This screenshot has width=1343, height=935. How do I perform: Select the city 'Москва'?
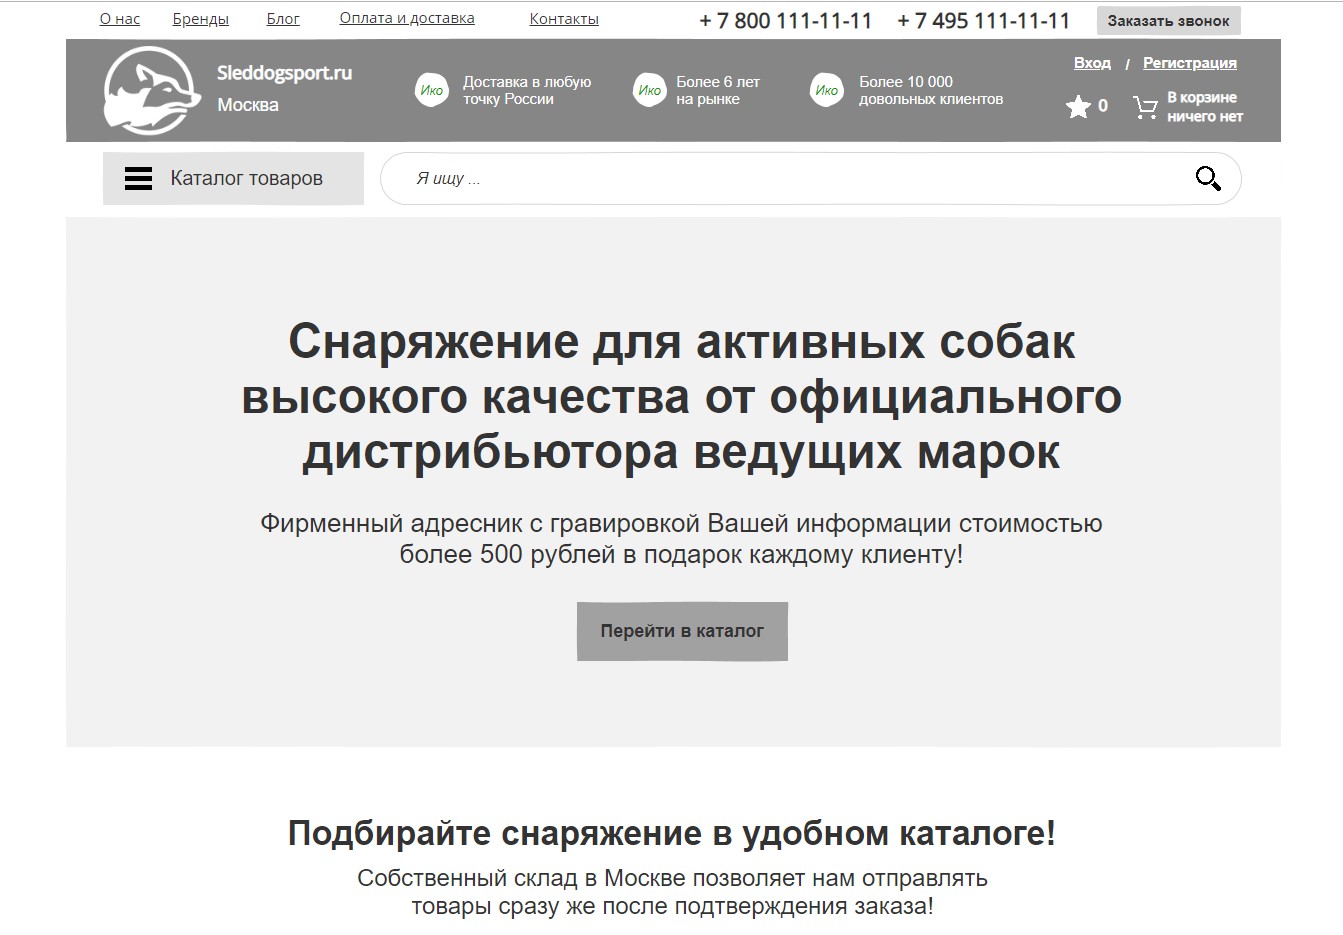pyautogui.click(x=248, y=105)
